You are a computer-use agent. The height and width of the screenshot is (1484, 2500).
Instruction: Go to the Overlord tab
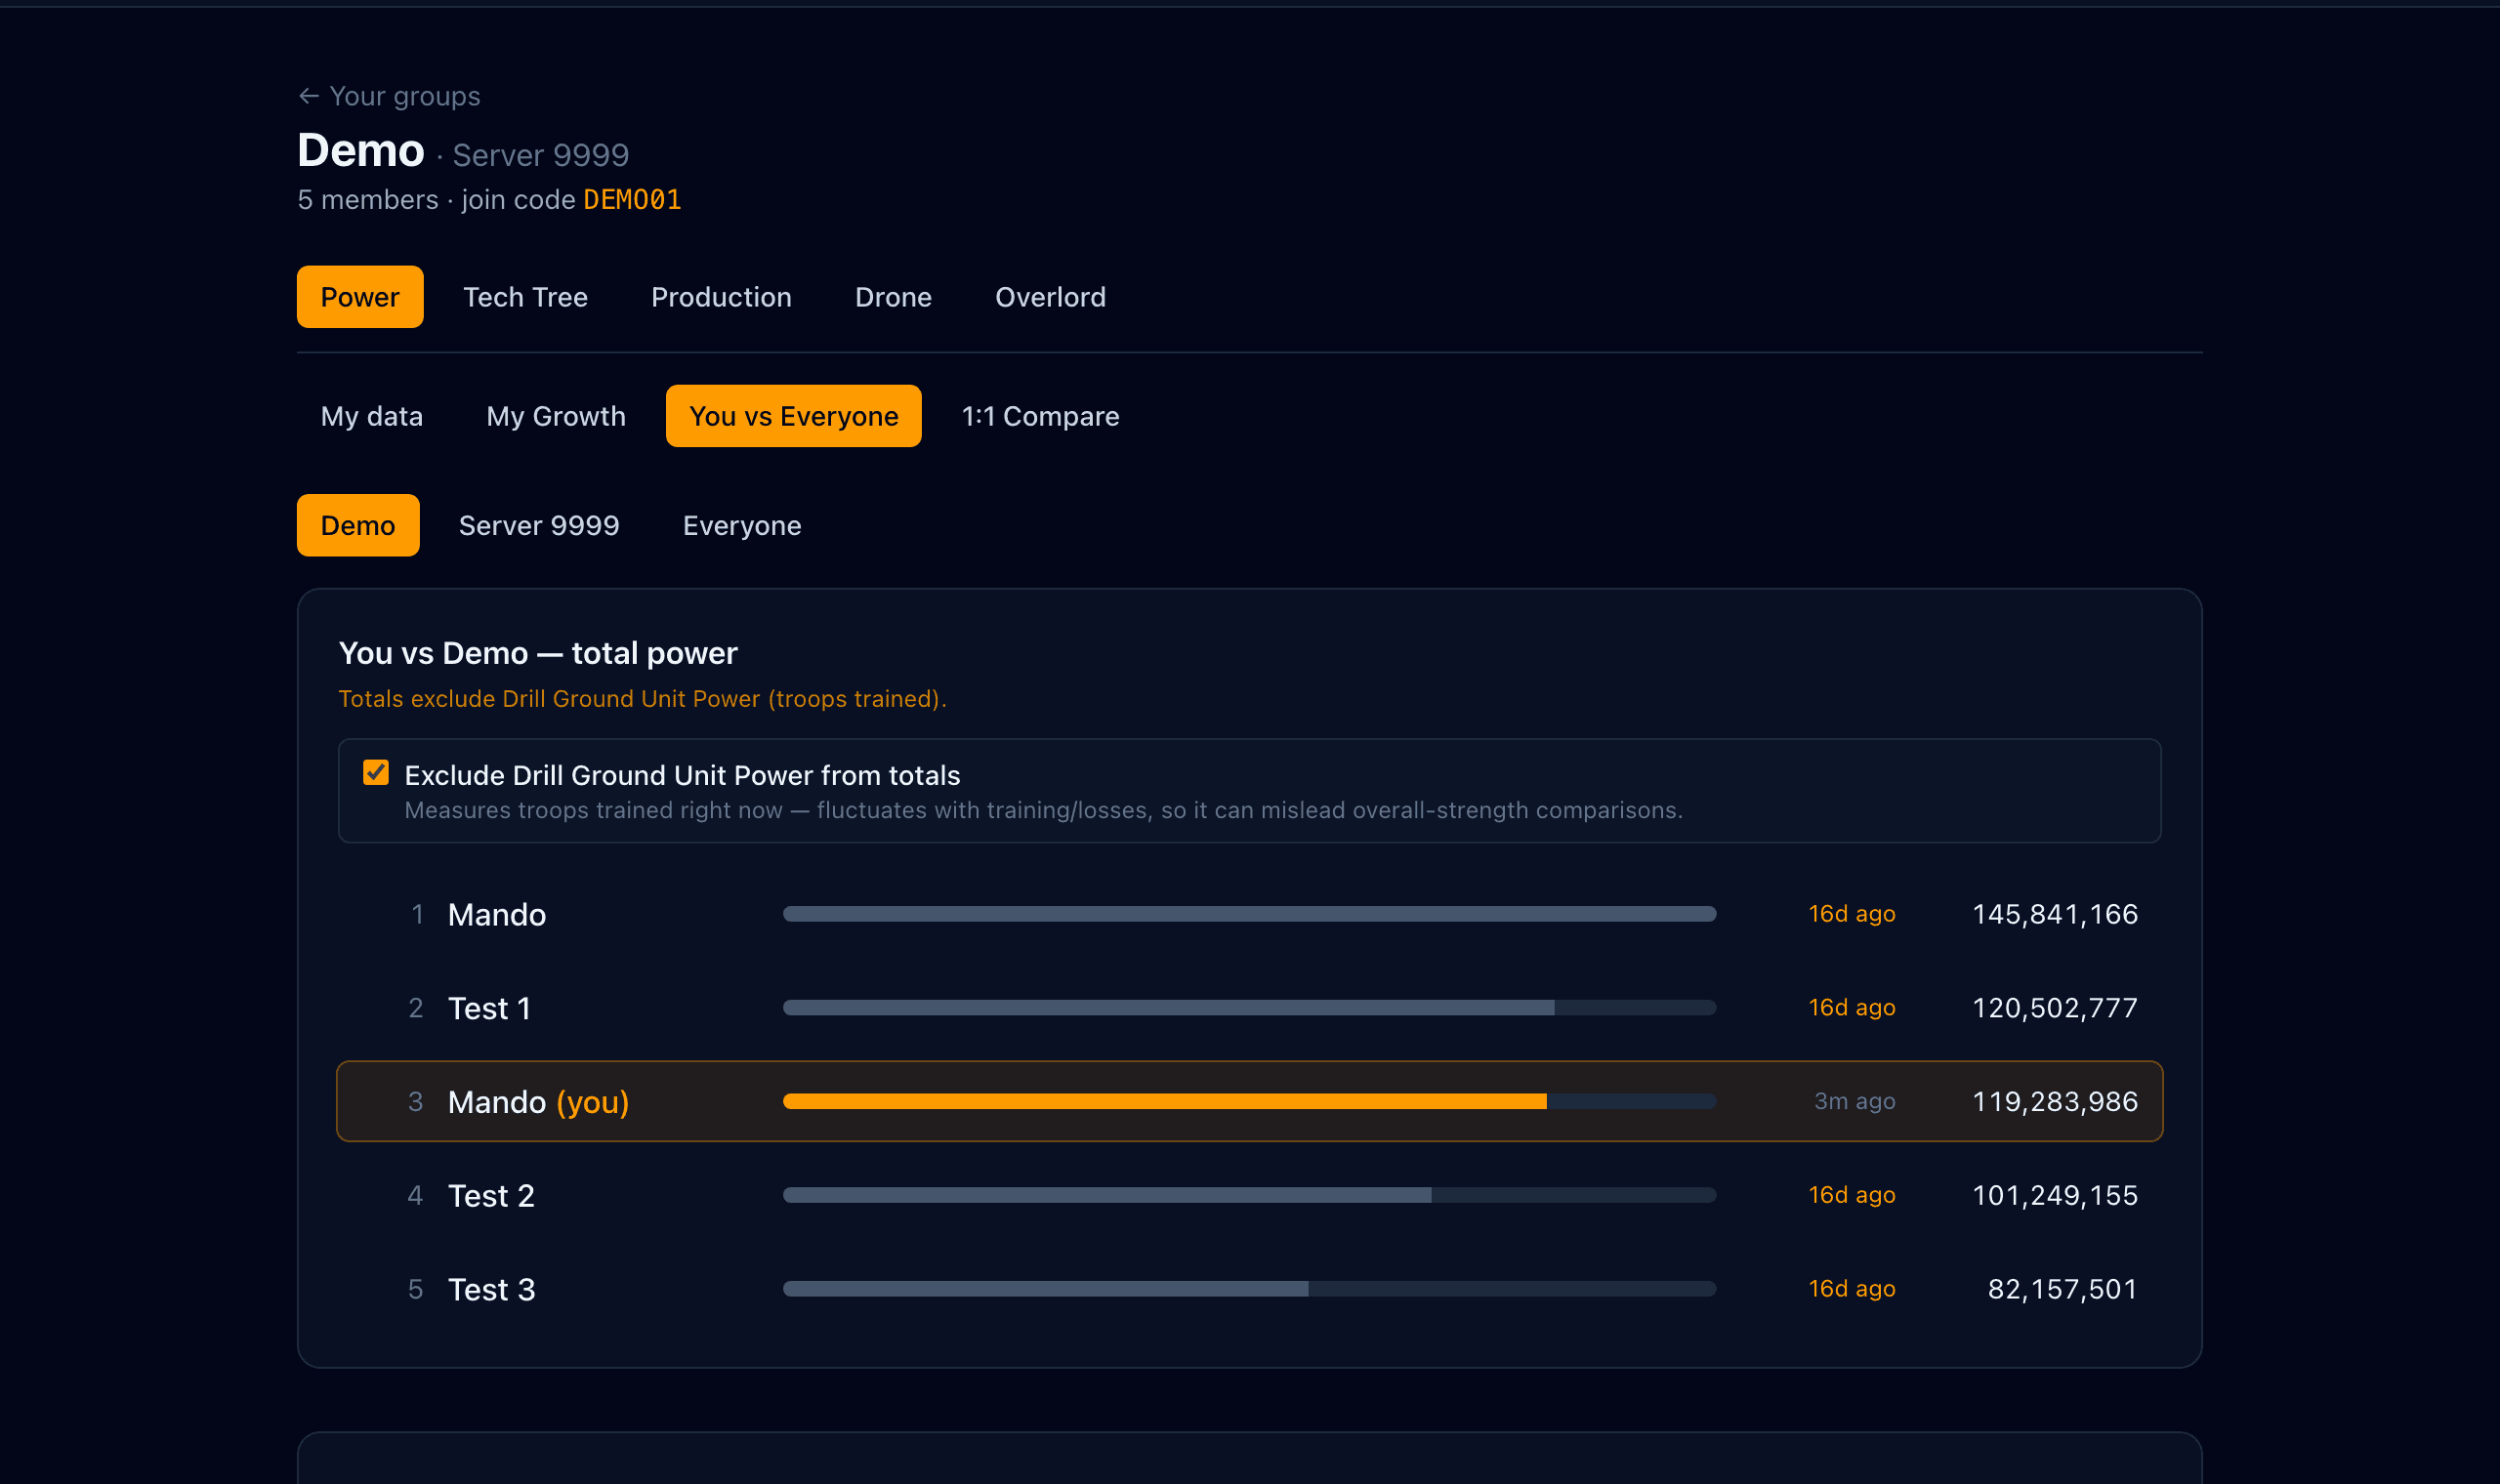click(1050, 297)
